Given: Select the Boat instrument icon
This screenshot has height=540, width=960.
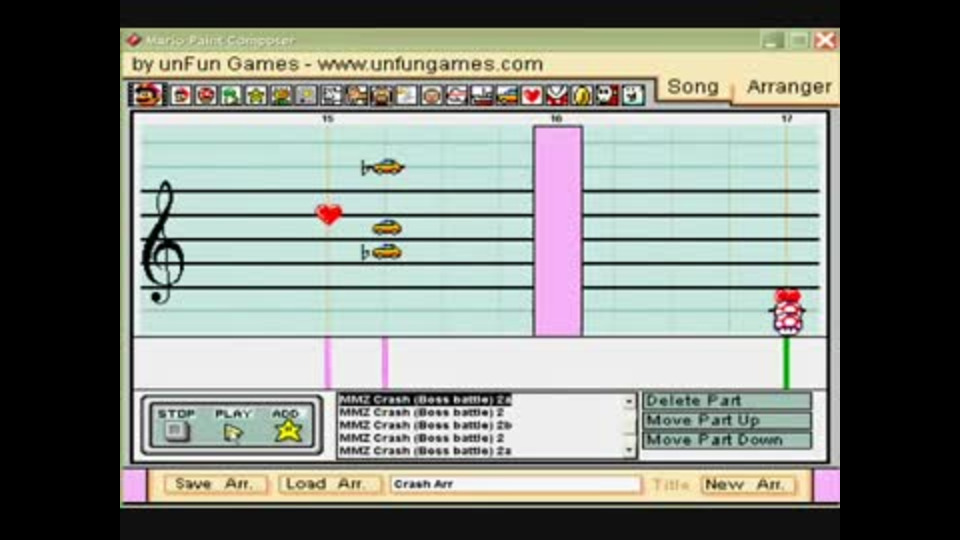Looking at the screenshot, I should click(482, 96).
